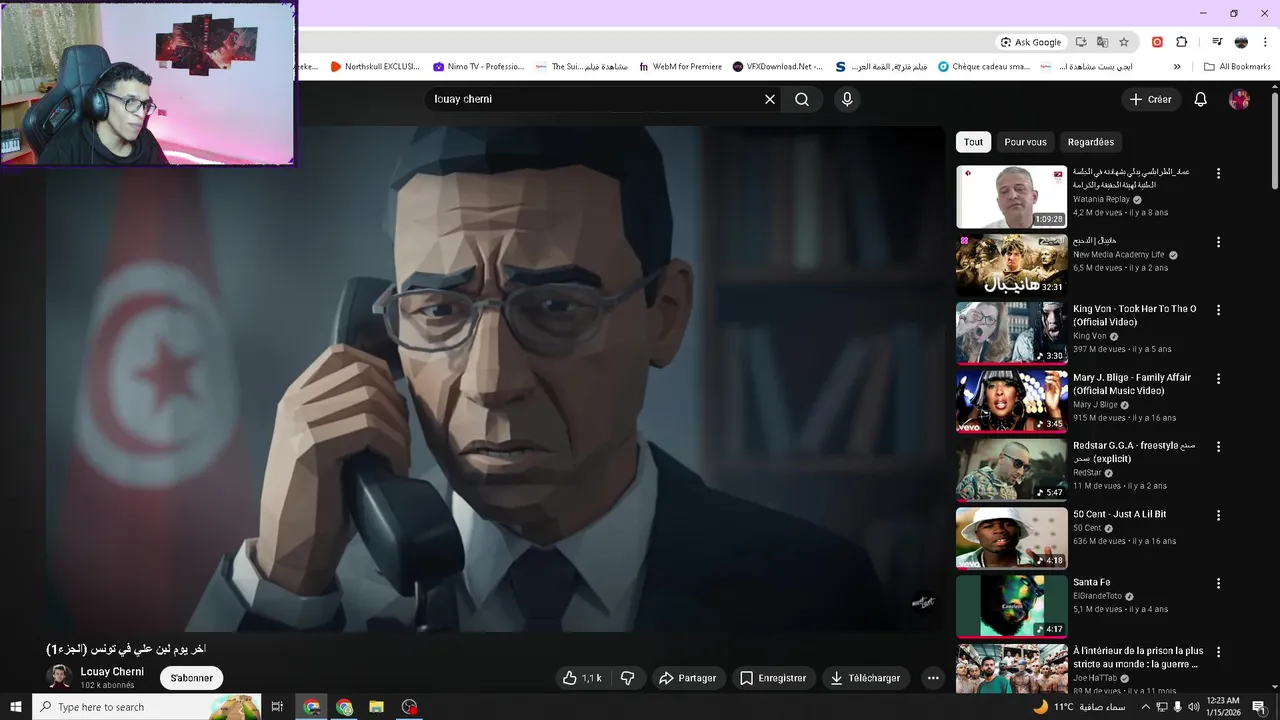
Task: Click the page vertical scrollbar
Action: click(1275, 140)
